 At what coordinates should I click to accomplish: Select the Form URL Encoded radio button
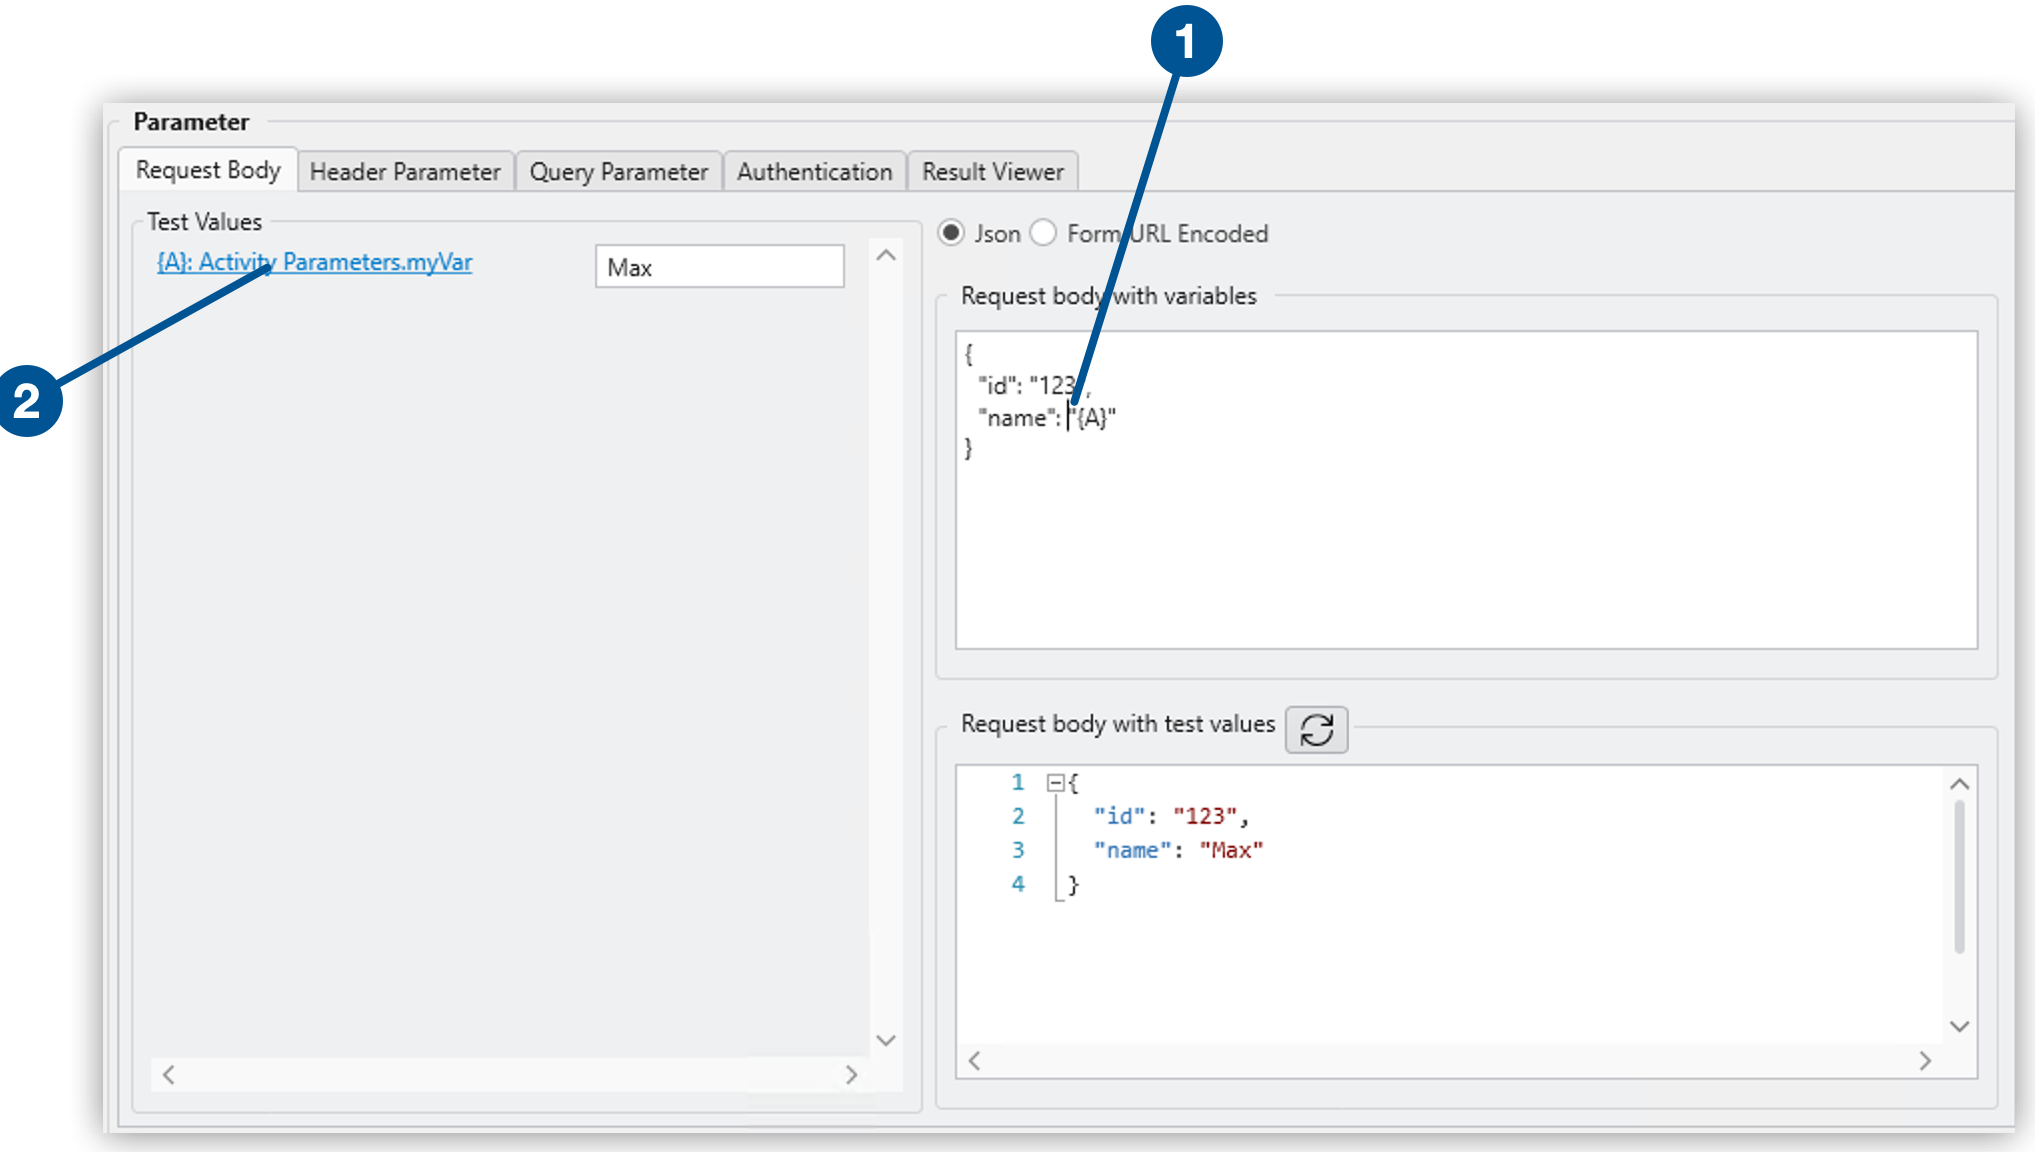(x=1043, y=233)
